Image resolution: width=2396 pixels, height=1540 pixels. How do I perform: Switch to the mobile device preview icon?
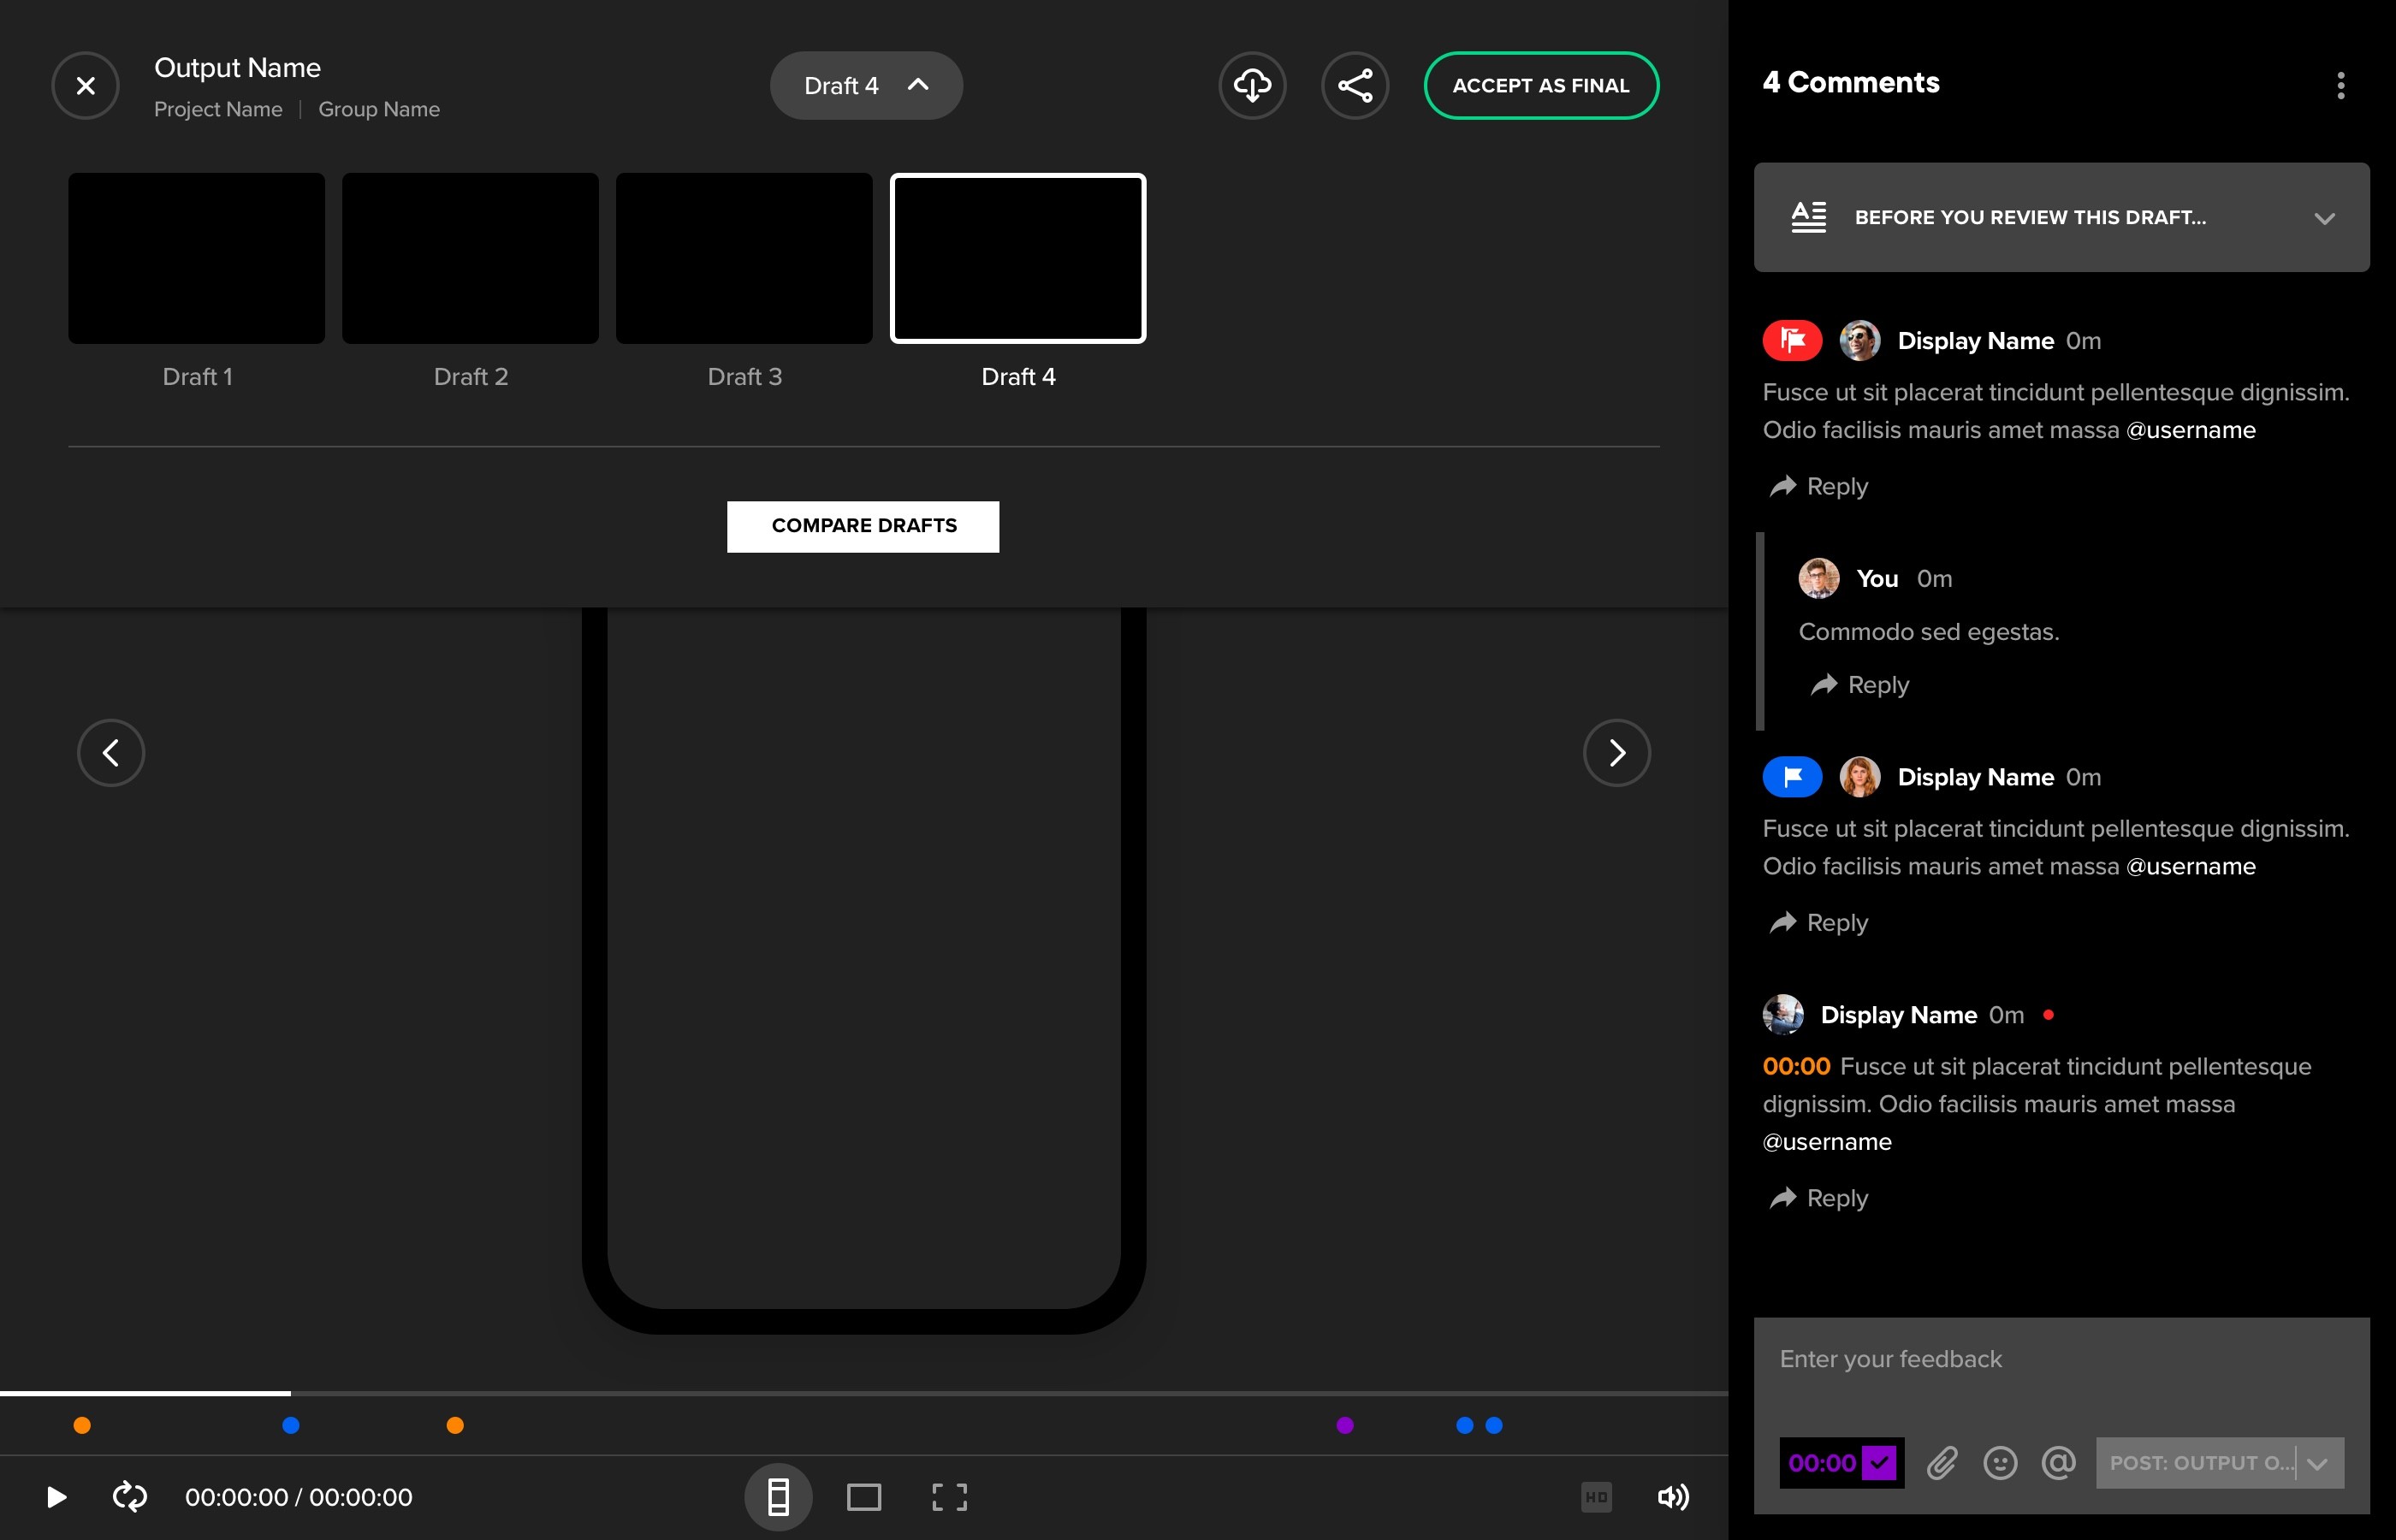[778, 1497]
